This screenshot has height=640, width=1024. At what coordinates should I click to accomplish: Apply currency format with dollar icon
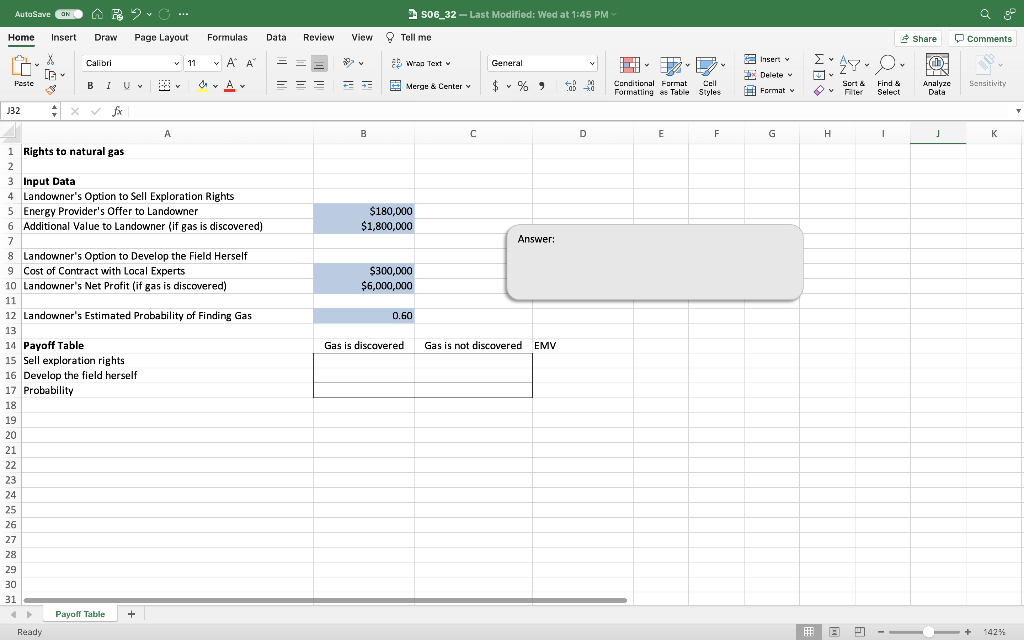pyautogui.click(x=496, y=86)
